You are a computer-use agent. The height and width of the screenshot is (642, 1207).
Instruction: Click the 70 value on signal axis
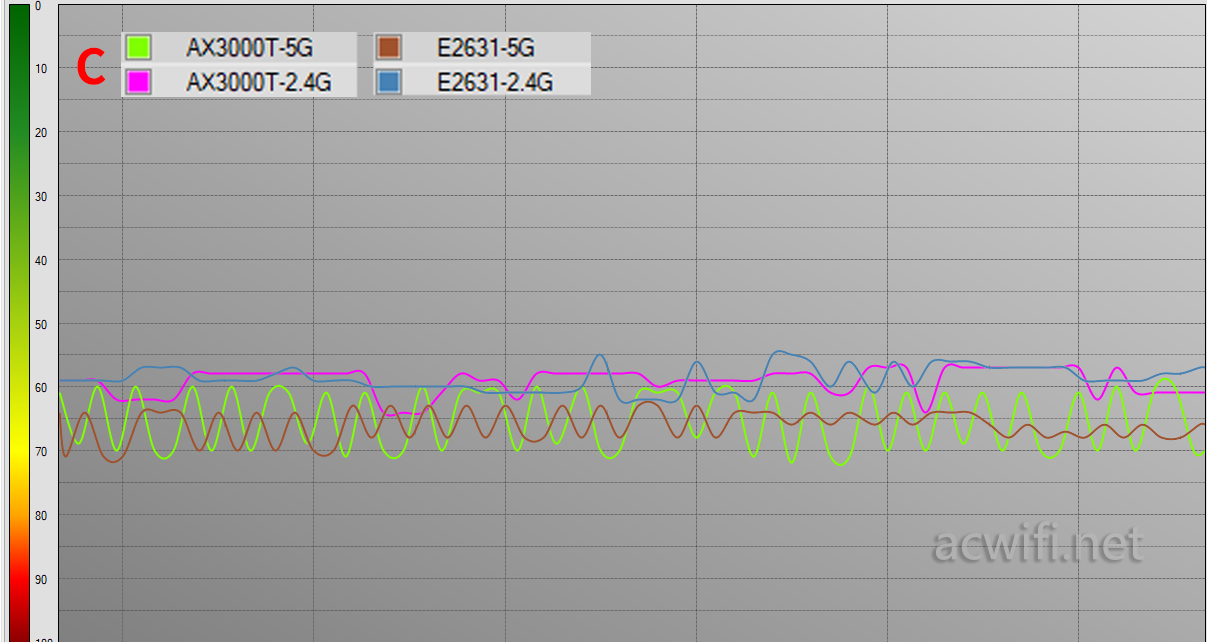coord(41,452)
